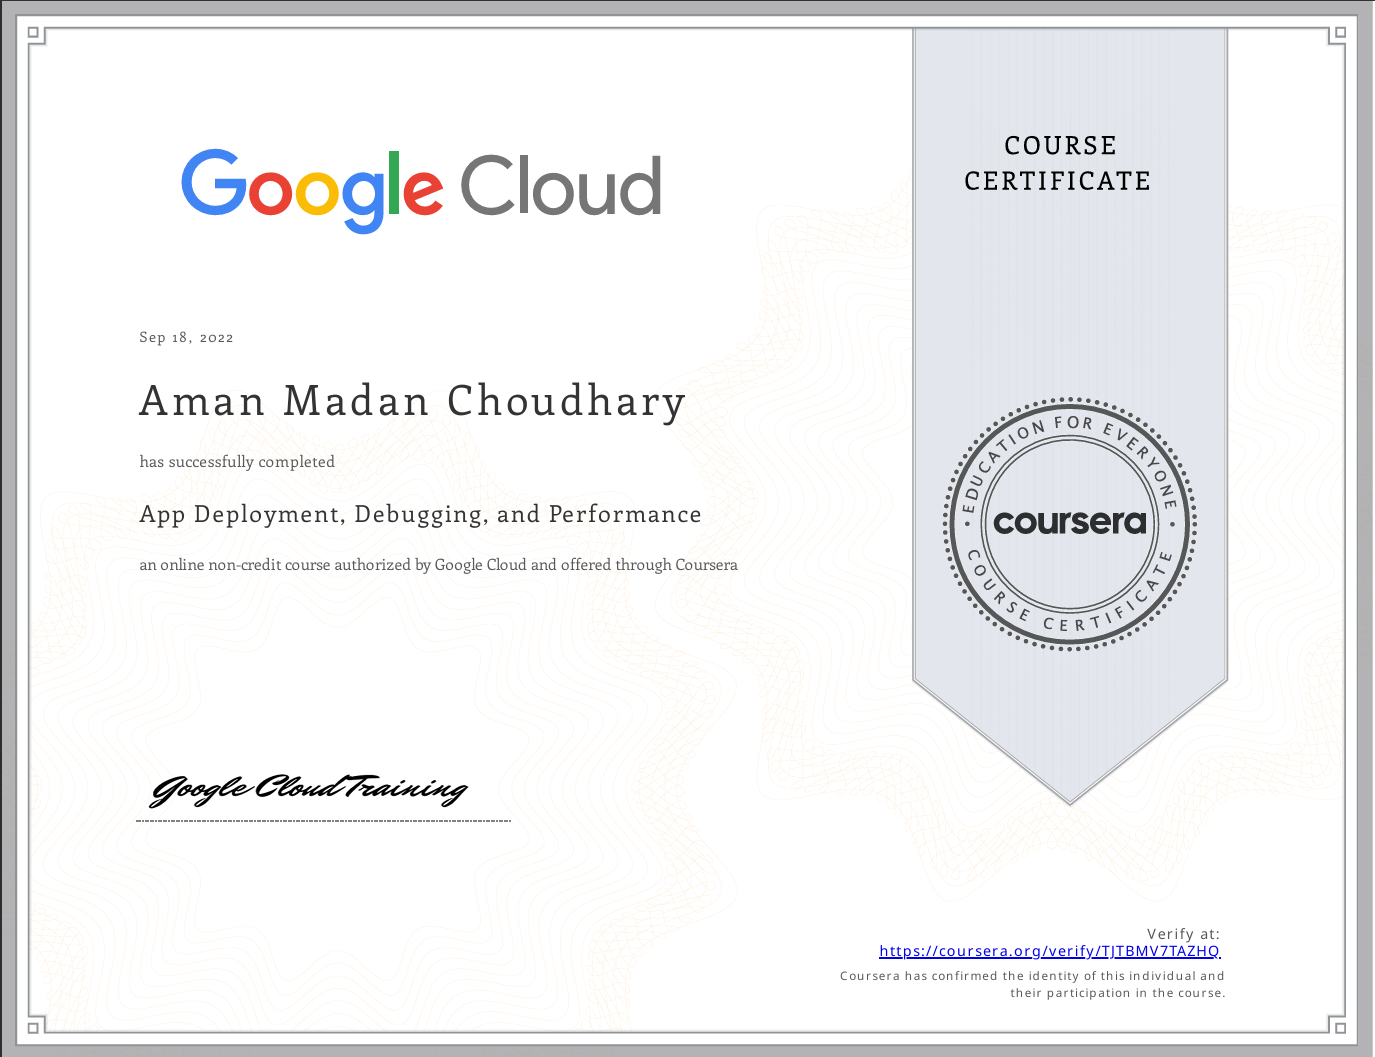1375x1057 pixels.
Task: Click the 'has successfully completed' text
Action: pos(237,462)
